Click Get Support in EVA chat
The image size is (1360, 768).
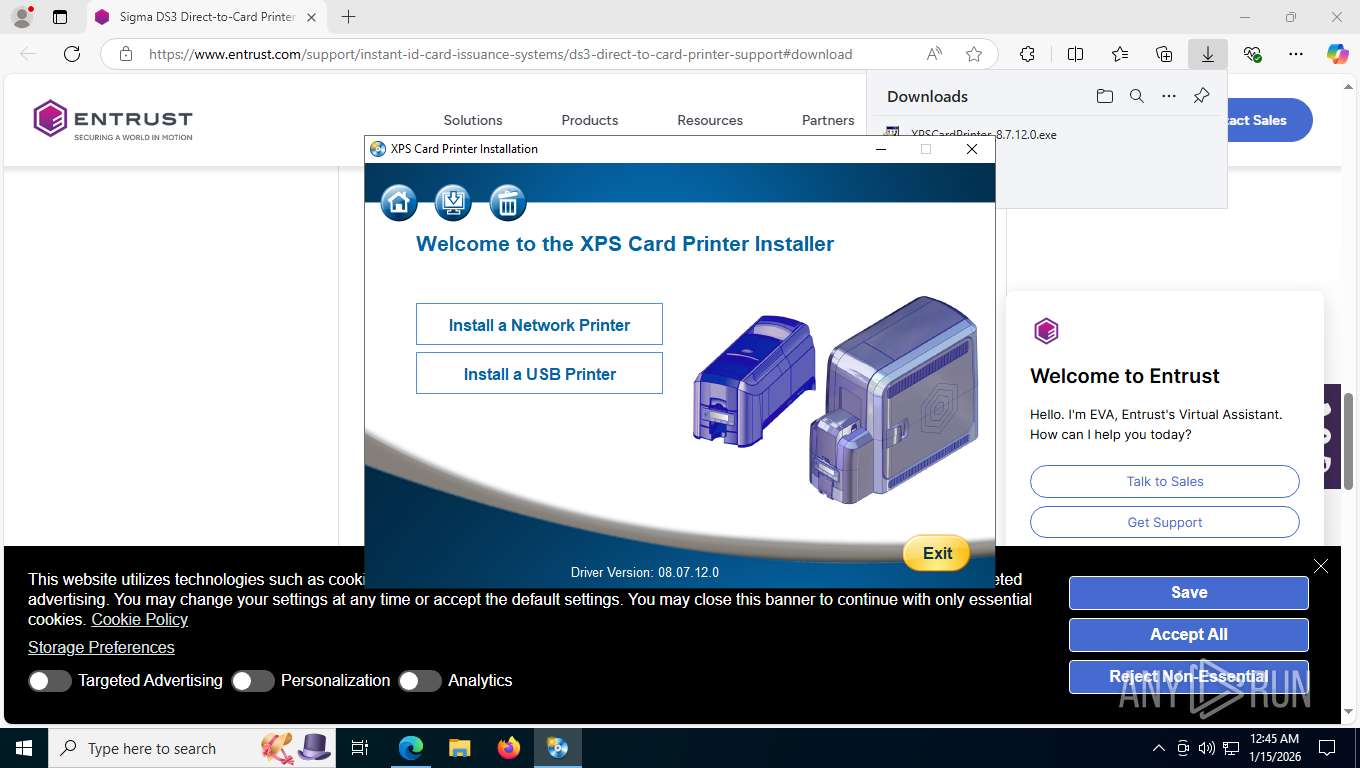pyautogui.click(x=1165, y=522)
